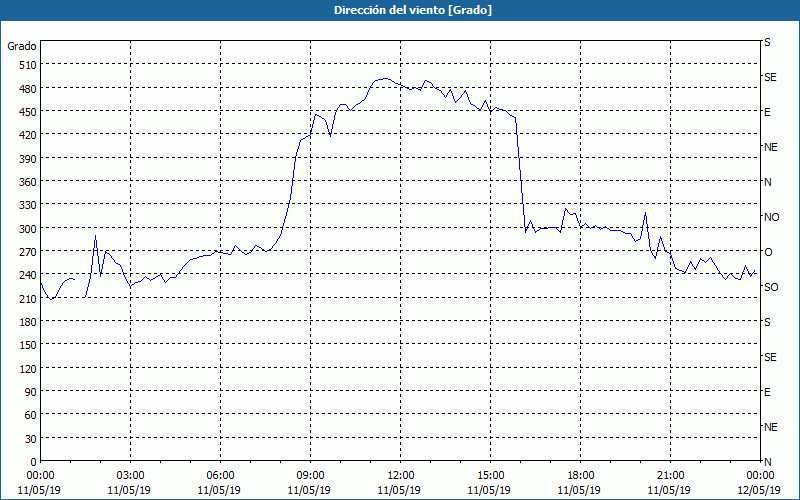
Task: Select the 120 degree axis label
Action: pos(29,369)
